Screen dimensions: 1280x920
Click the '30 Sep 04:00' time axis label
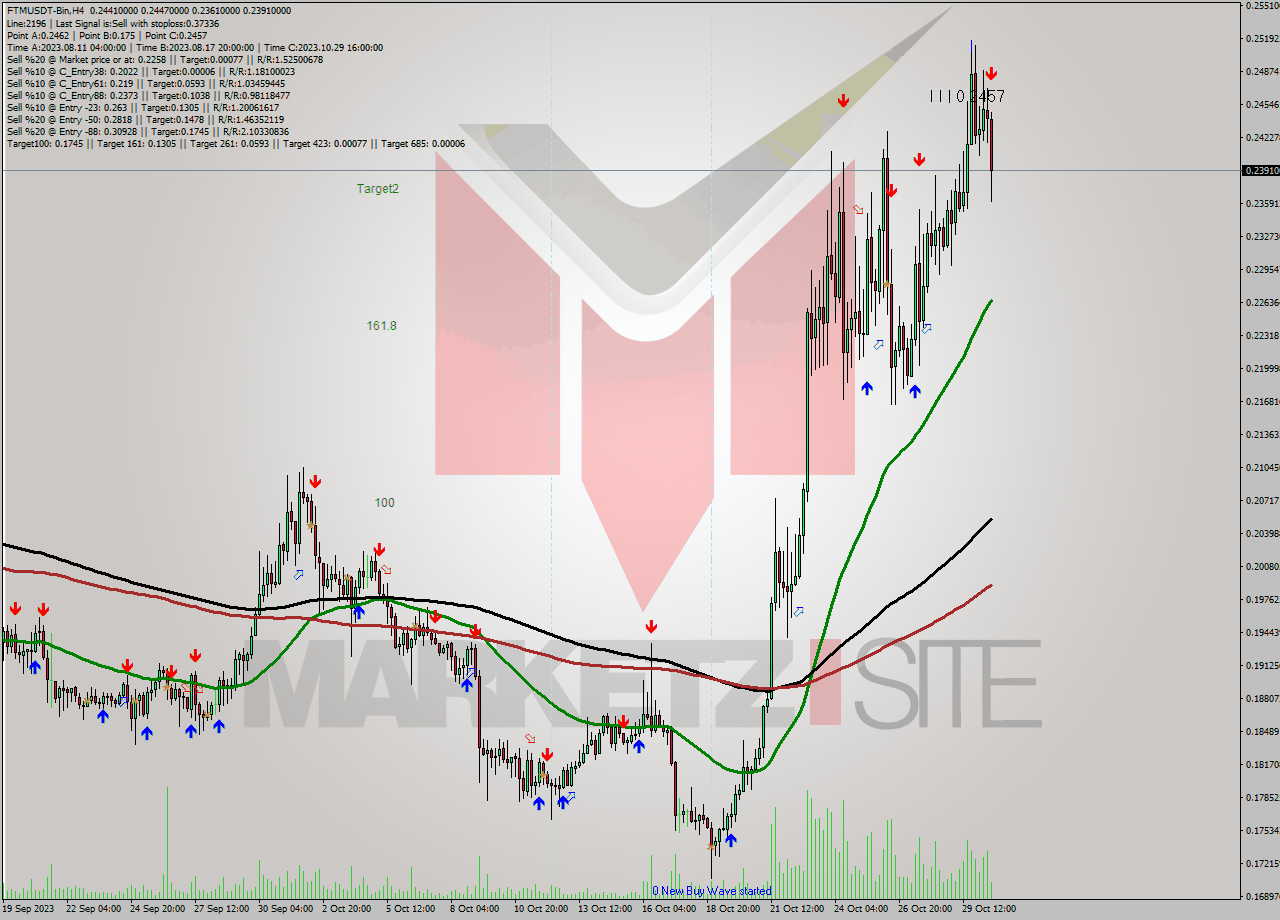[286, 909]
